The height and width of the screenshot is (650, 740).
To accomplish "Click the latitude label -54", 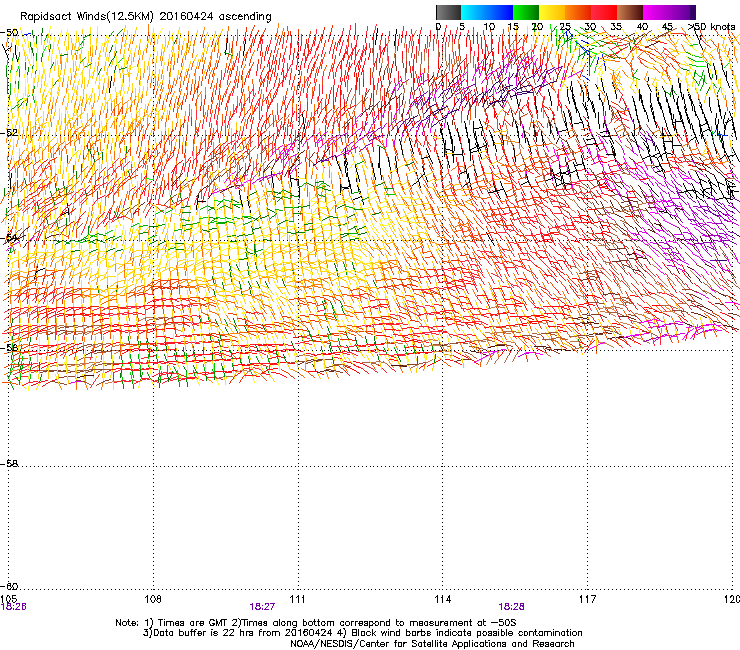I will coord(9,238).
